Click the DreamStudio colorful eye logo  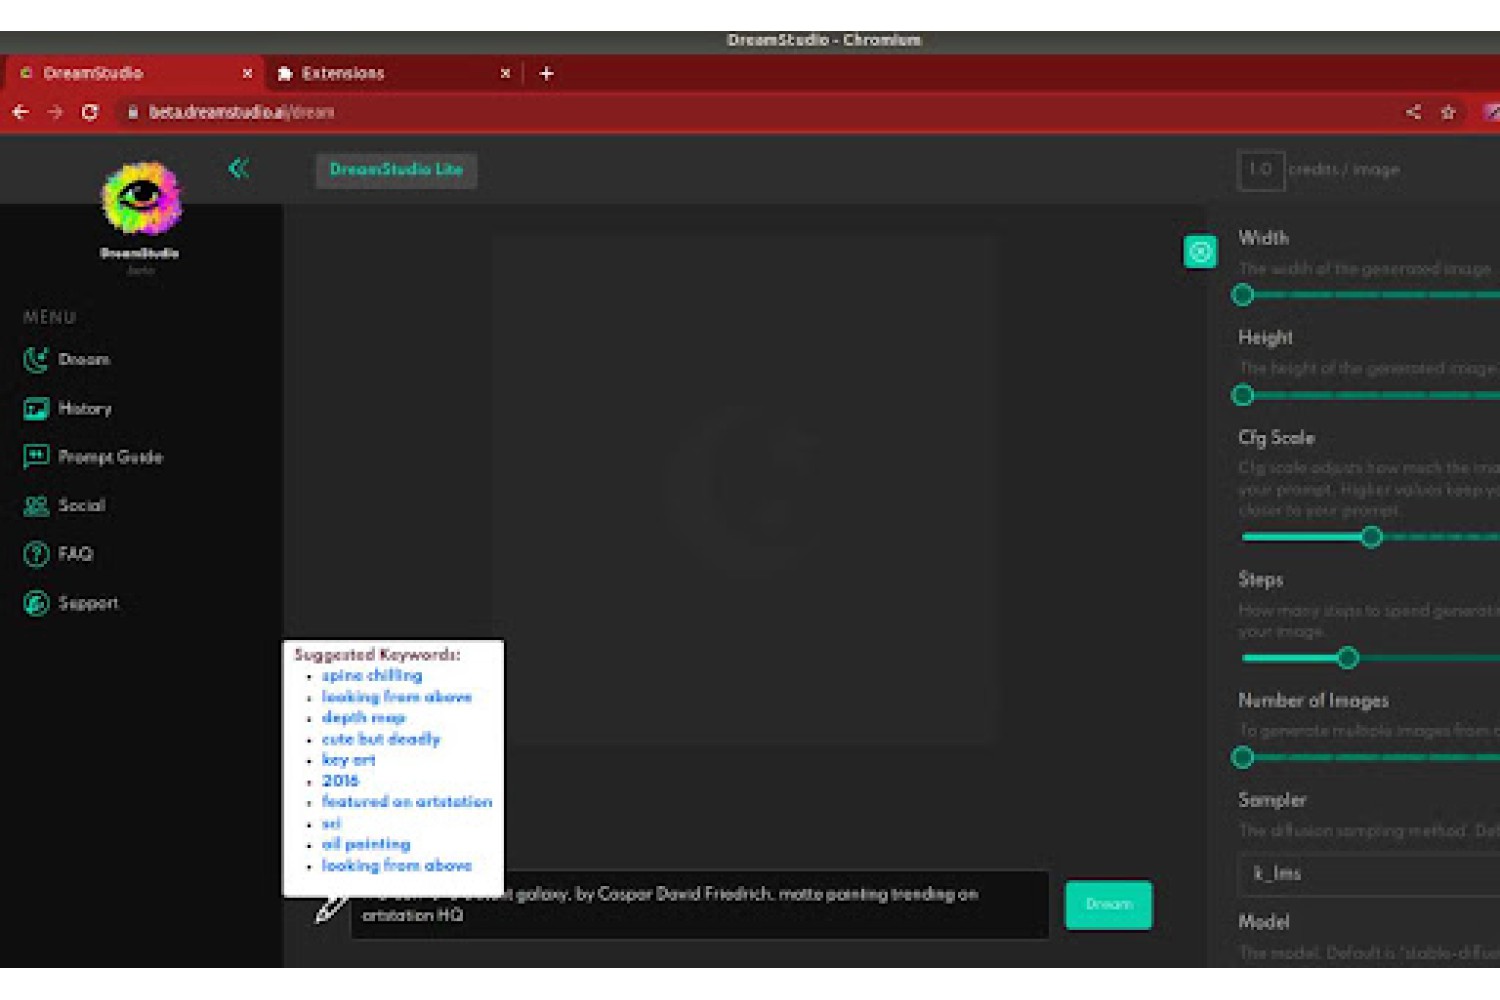click(x=141, y=197)
